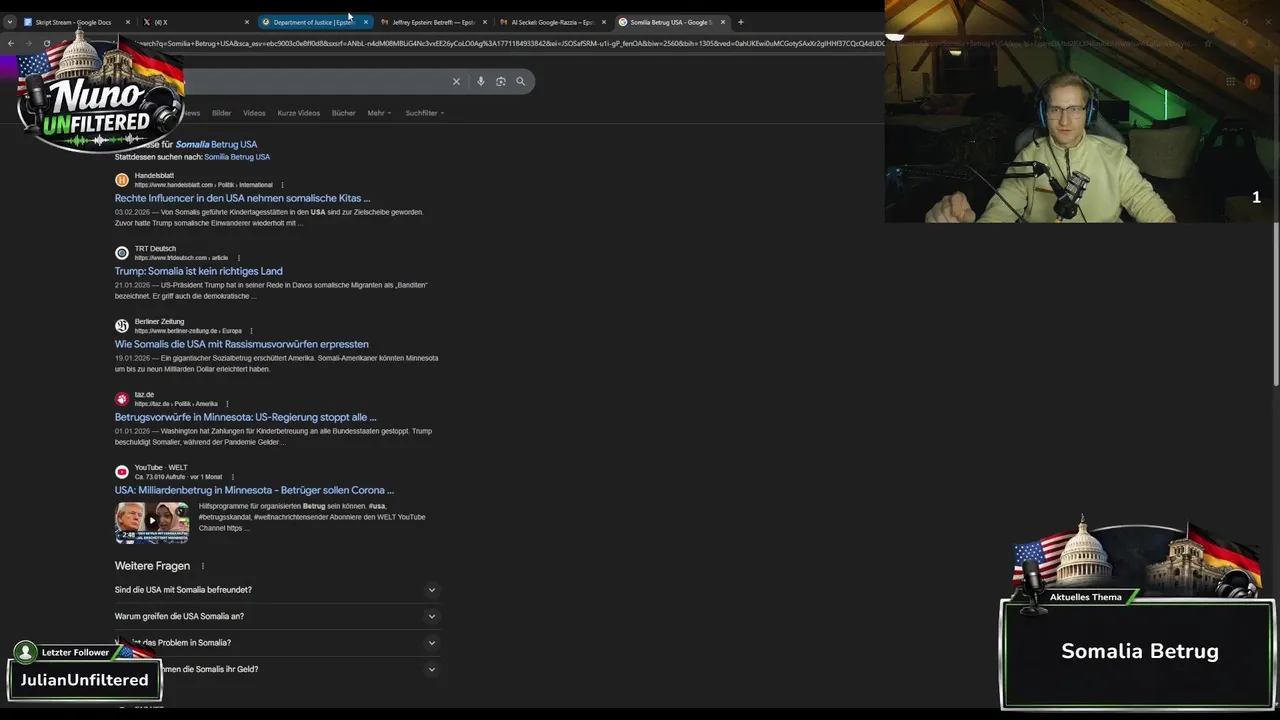Expand the Suchfilter dropdown

[x=425, y=113]
